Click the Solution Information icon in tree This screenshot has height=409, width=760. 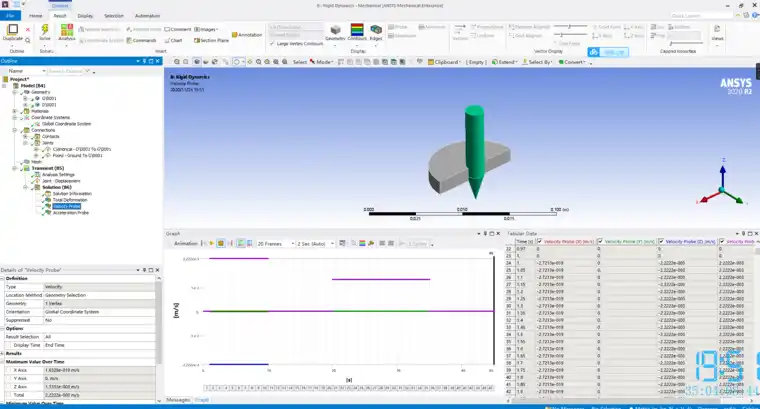pyautogui.click(x=48, y=193)
